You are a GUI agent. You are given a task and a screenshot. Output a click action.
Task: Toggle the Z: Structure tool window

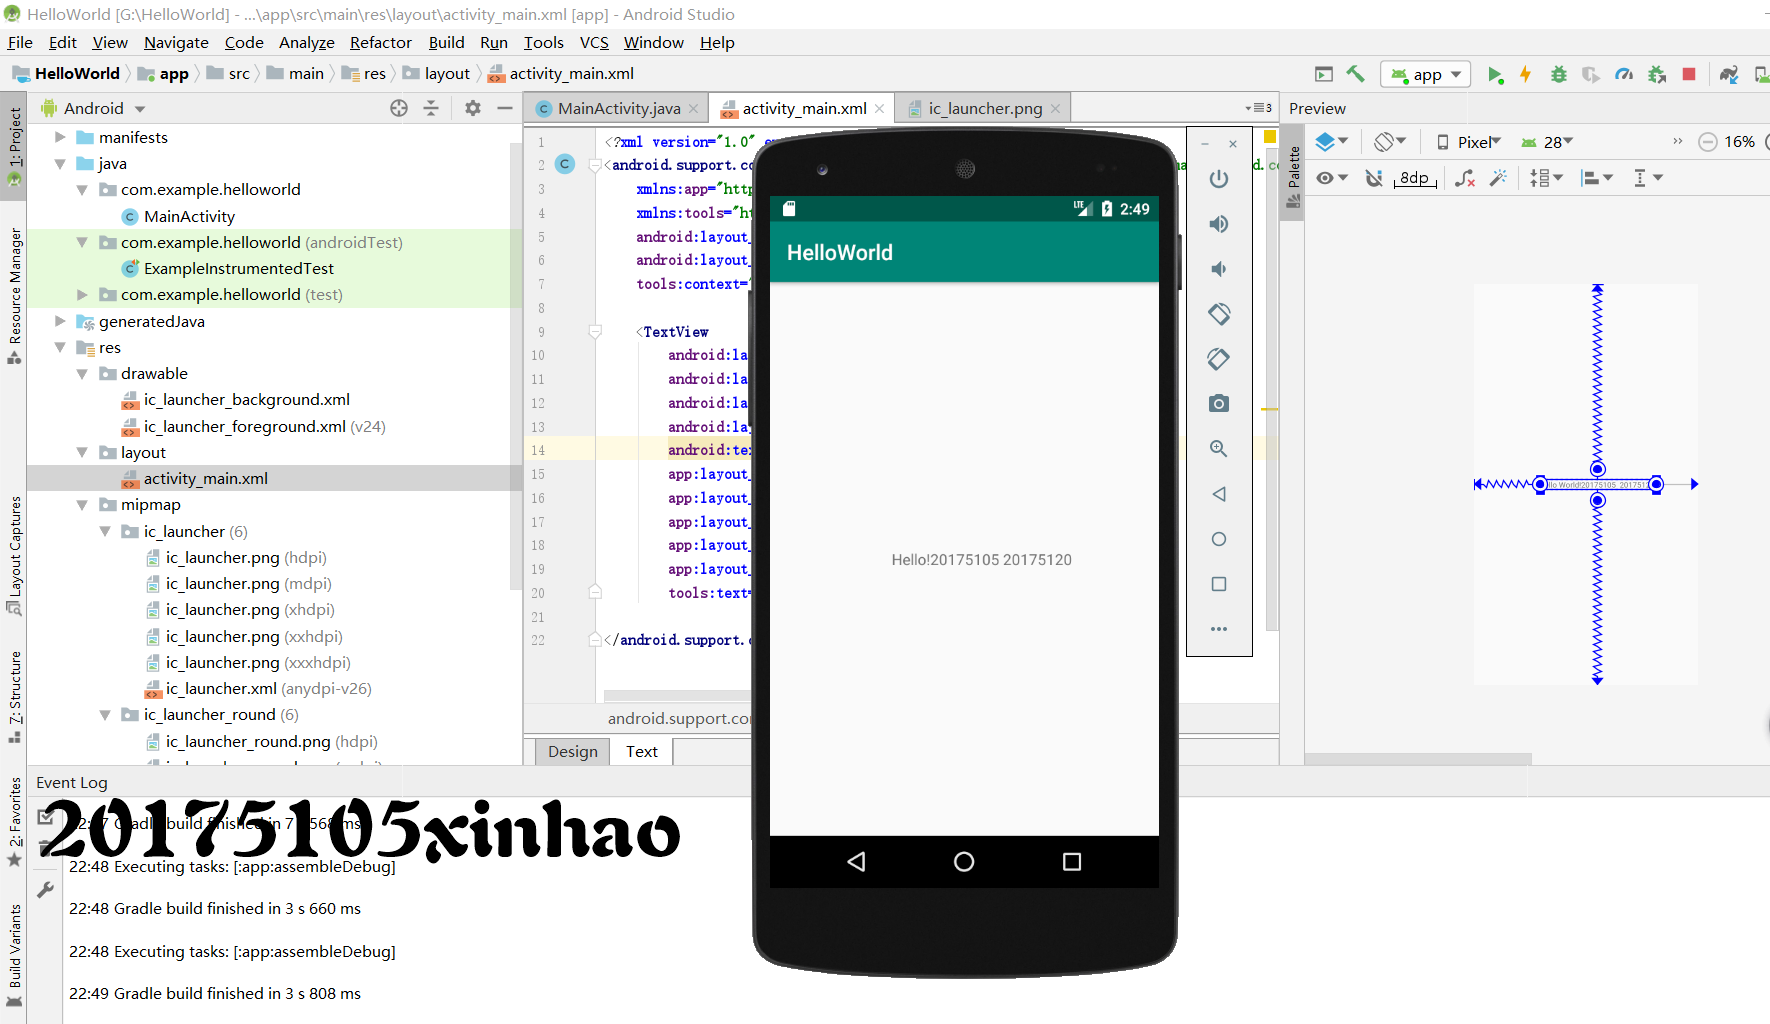[14, 698]
